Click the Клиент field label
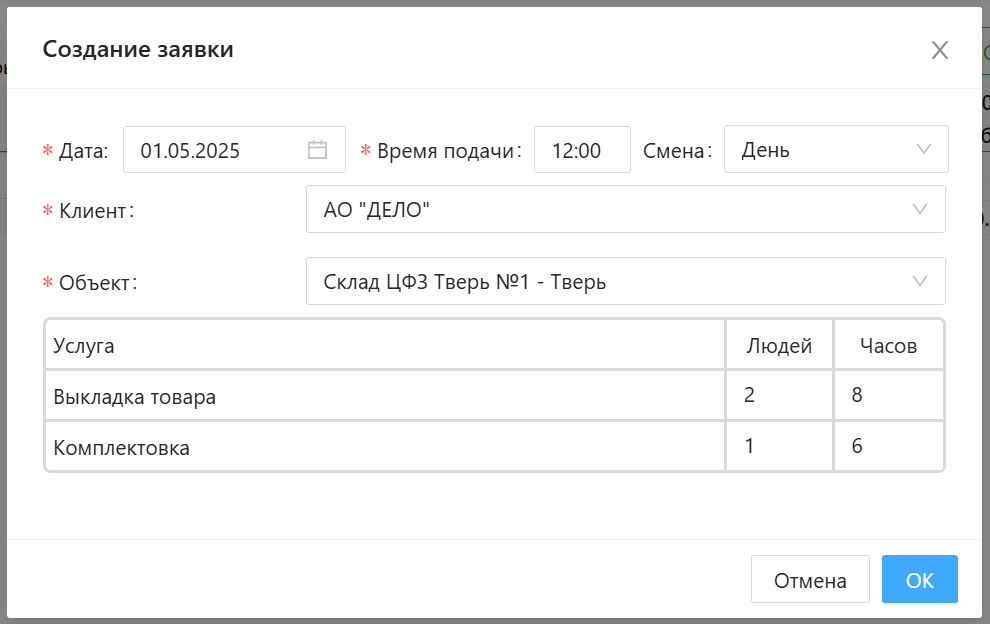 click(96, 211)
